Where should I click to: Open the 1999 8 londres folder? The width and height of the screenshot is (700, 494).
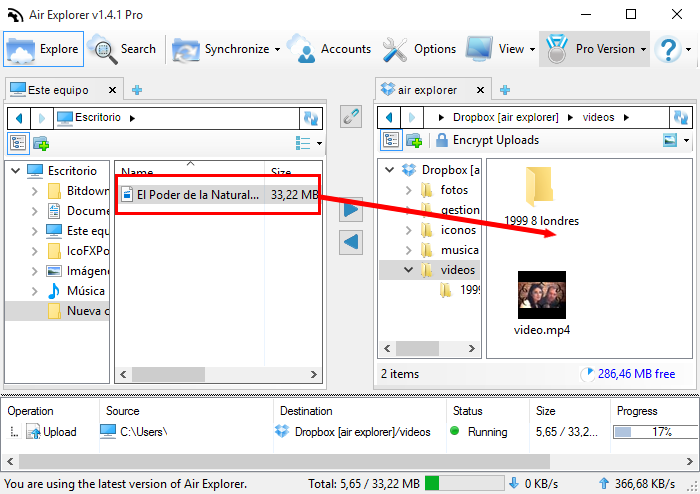click(541, 196)
